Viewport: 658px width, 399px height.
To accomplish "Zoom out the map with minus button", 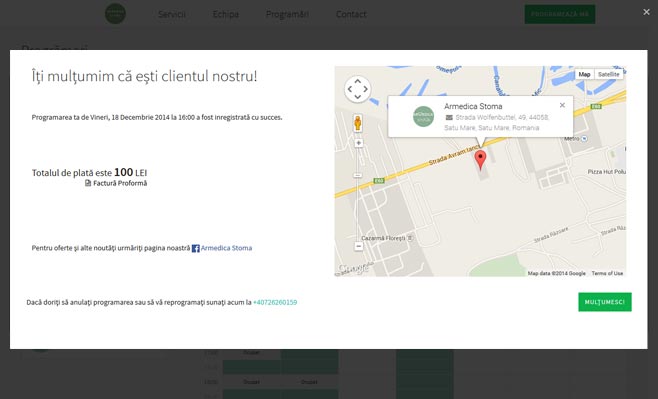I will tap(358, 246).
